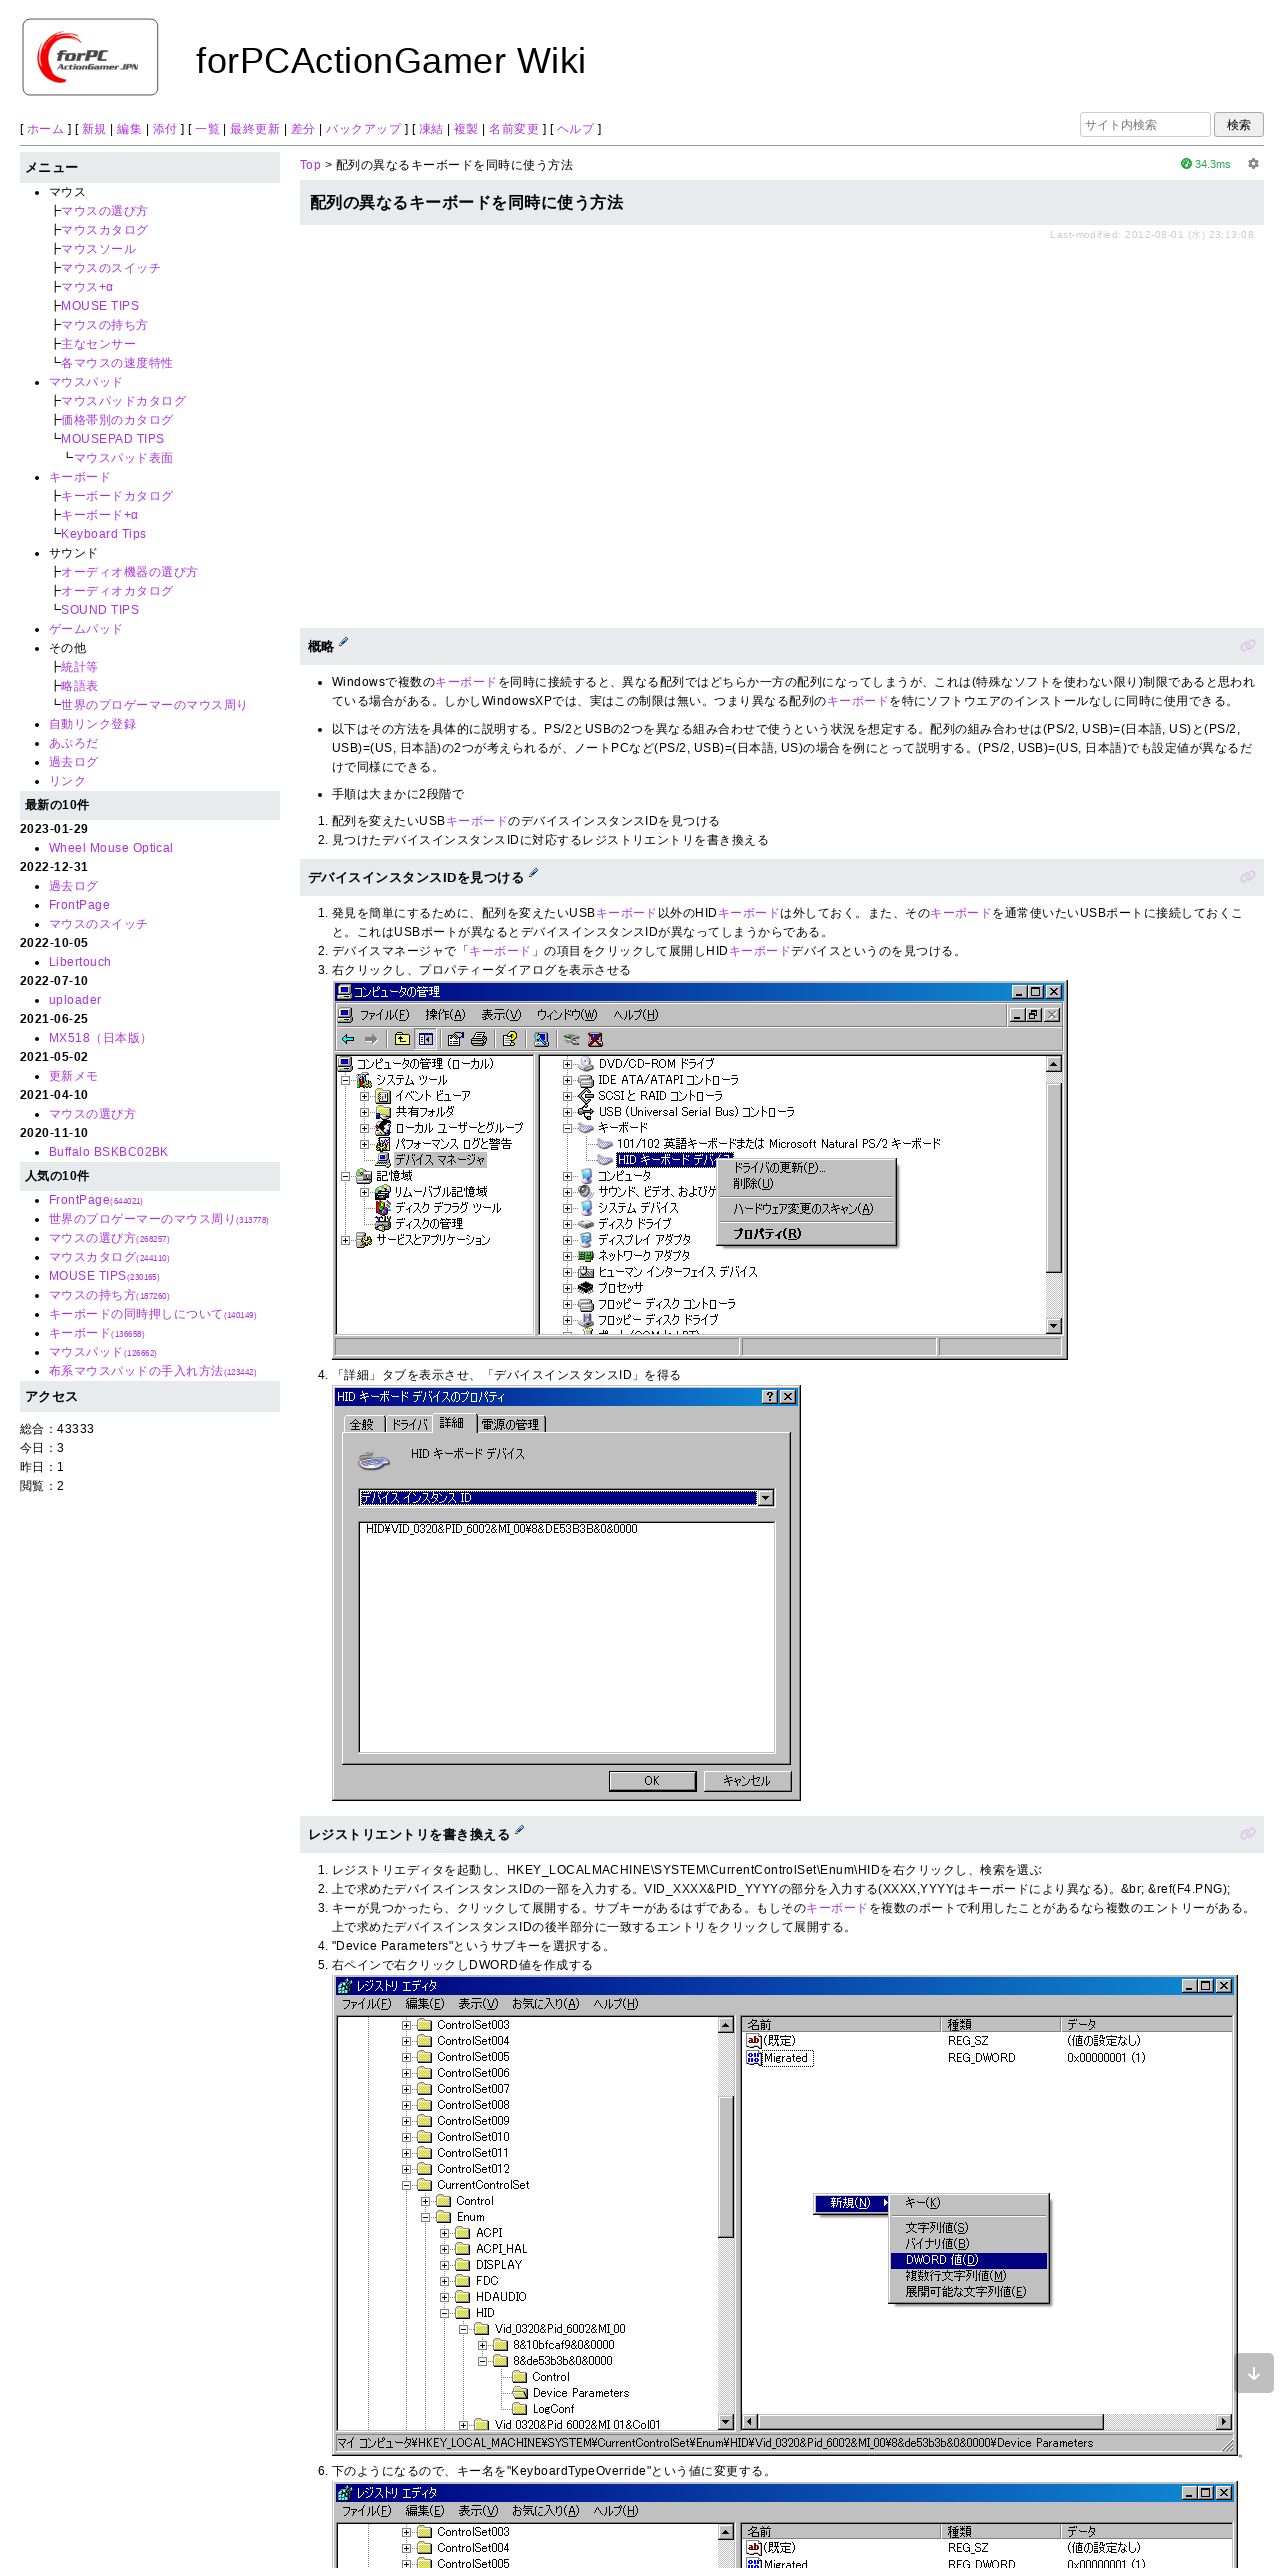
Task: Open 主なセンサー in the sidebar
Action: pos(98,344)
